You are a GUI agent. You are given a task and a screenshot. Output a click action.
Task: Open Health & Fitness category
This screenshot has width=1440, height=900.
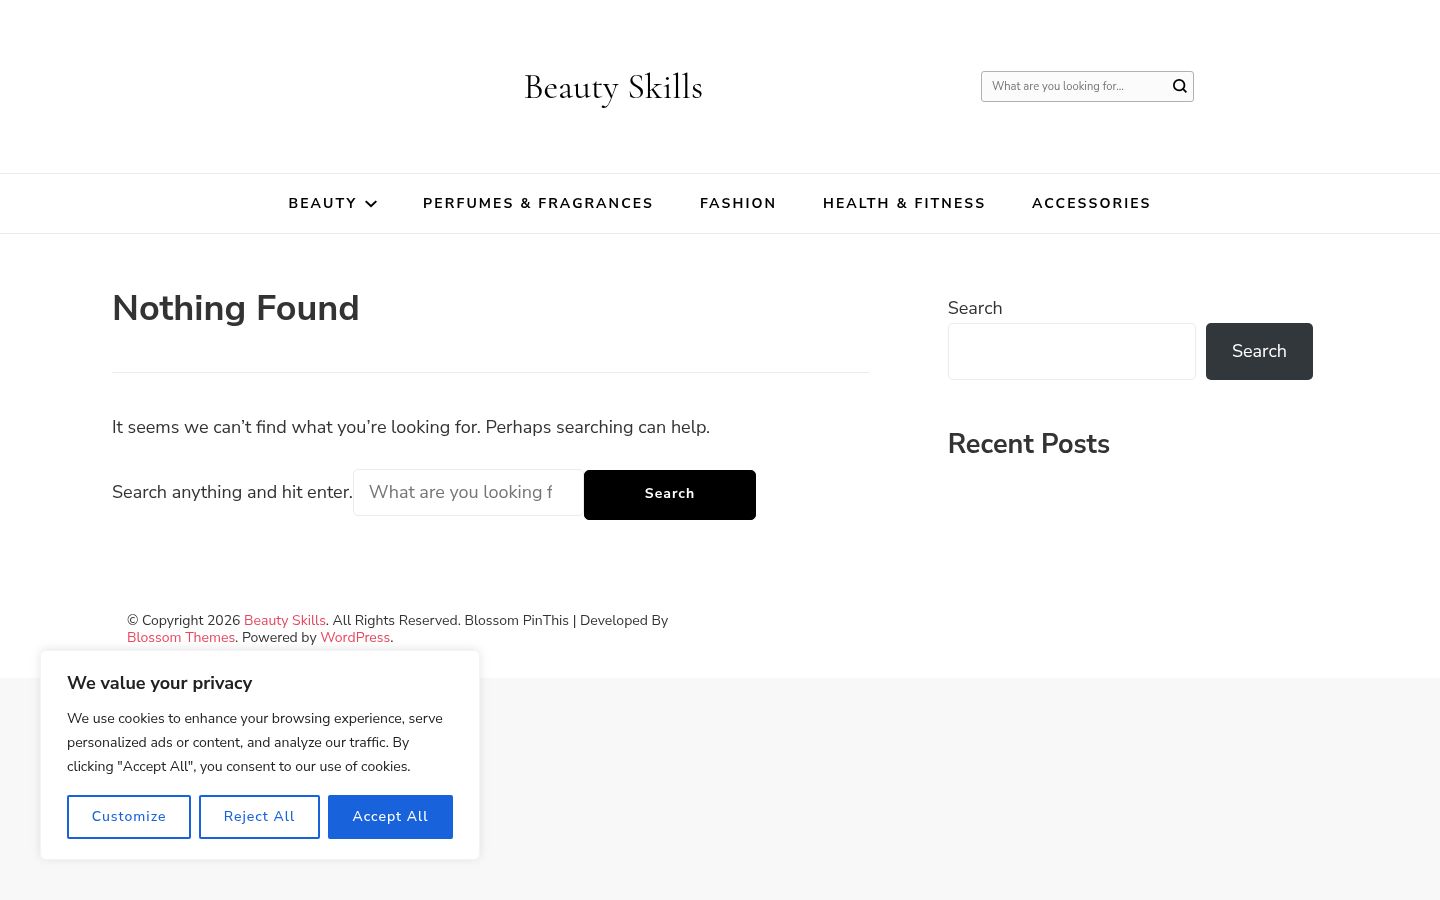pos(904,203)
